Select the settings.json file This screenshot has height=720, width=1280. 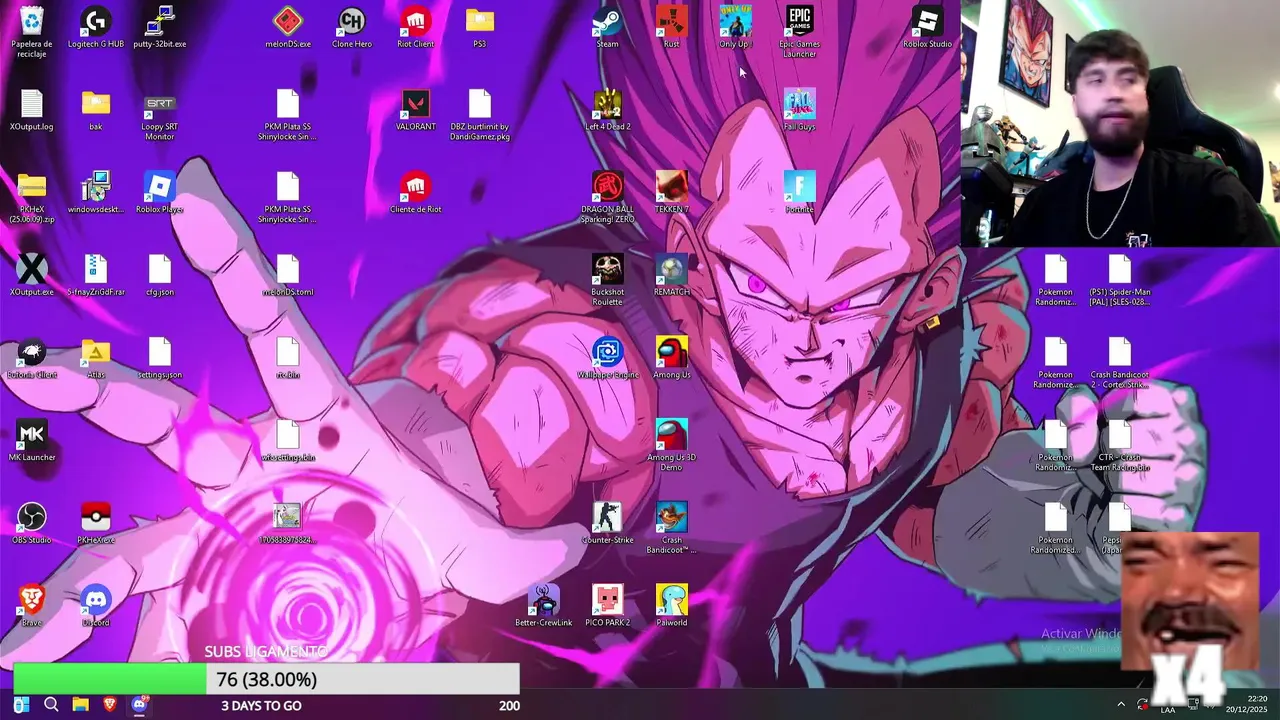(x=160, y=358)
